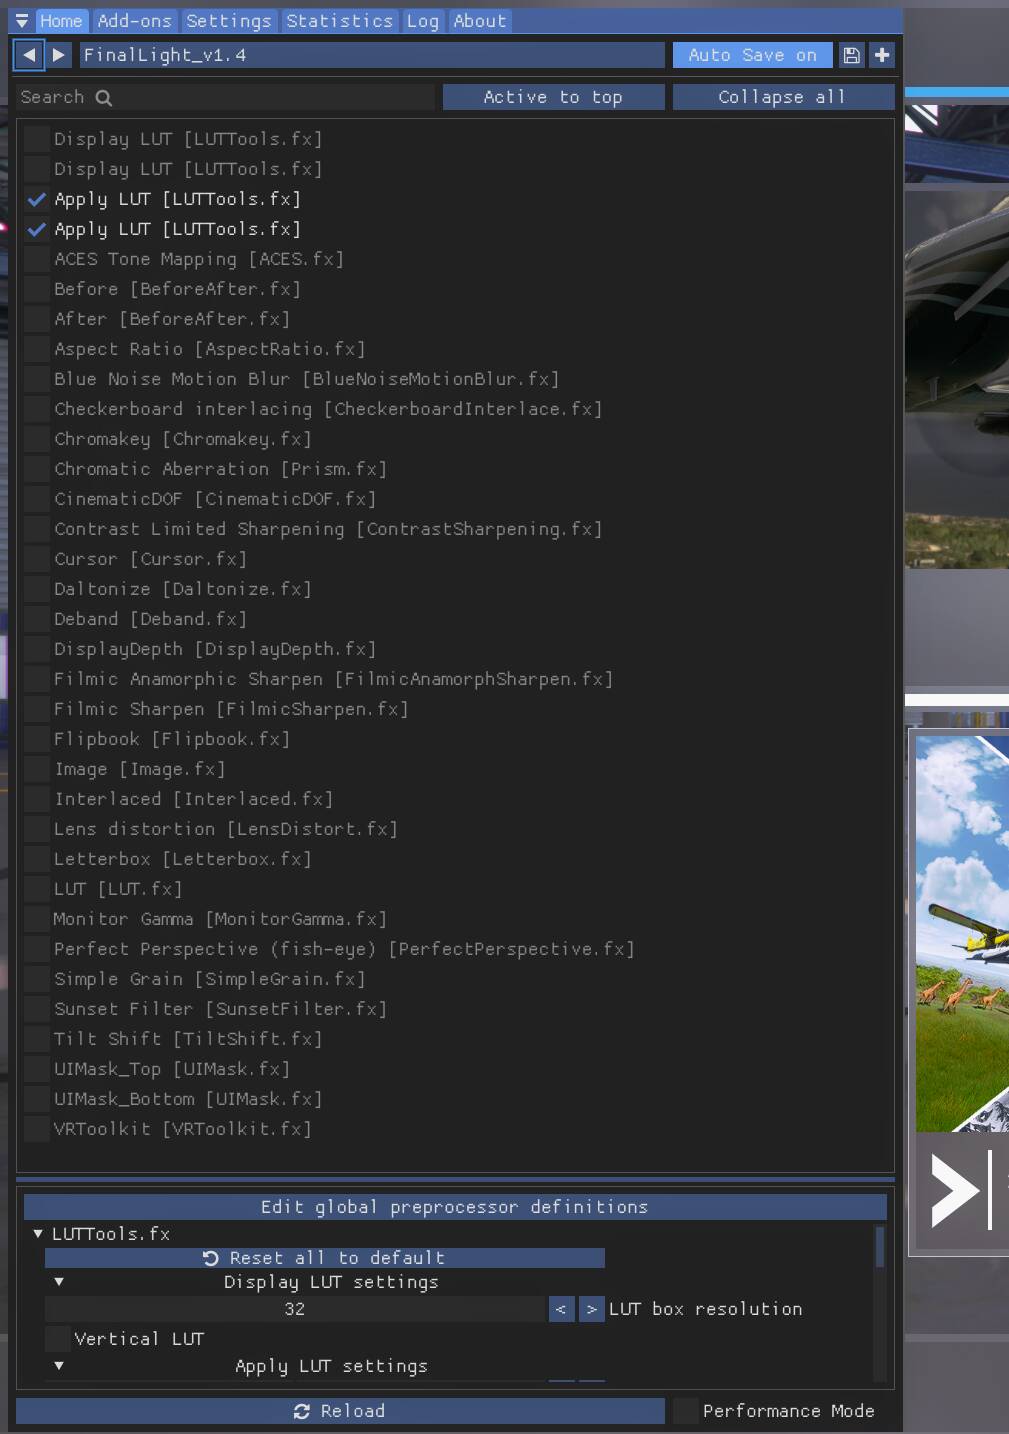Enable Before [BeforeAfter.fx] checkbox
This screenshot has height=1434, width=1009.
[37, 289]
